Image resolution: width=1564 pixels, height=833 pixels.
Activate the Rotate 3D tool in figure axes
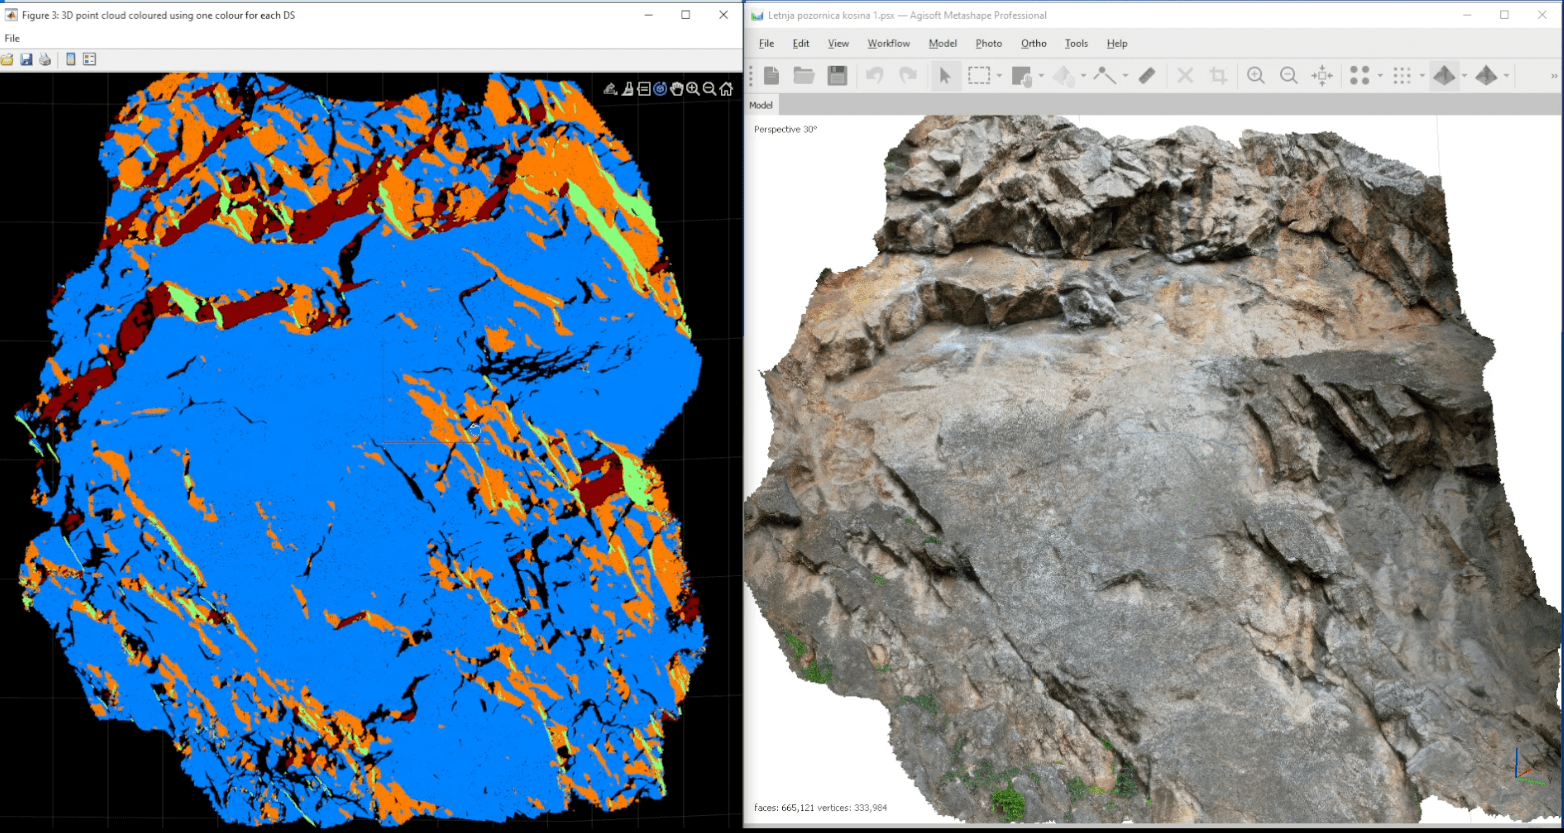tap(660, 89)
